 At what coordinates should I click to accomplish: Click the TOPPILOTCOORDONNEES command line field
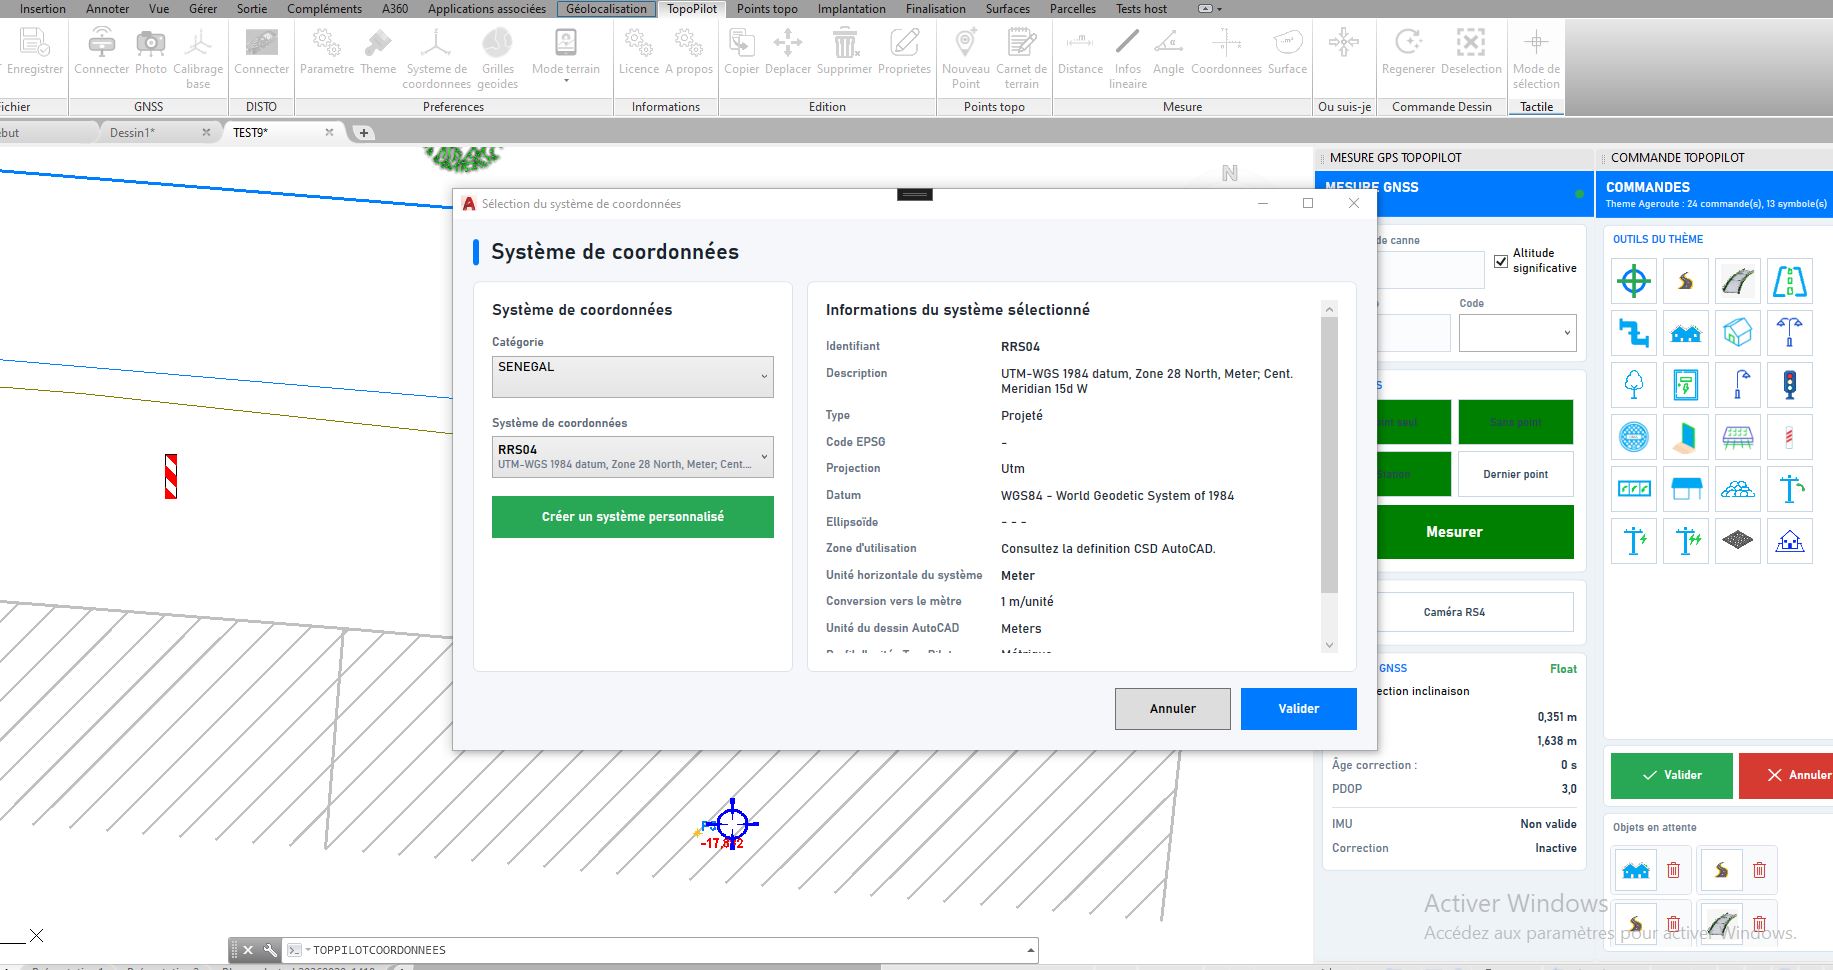(660, 950)
